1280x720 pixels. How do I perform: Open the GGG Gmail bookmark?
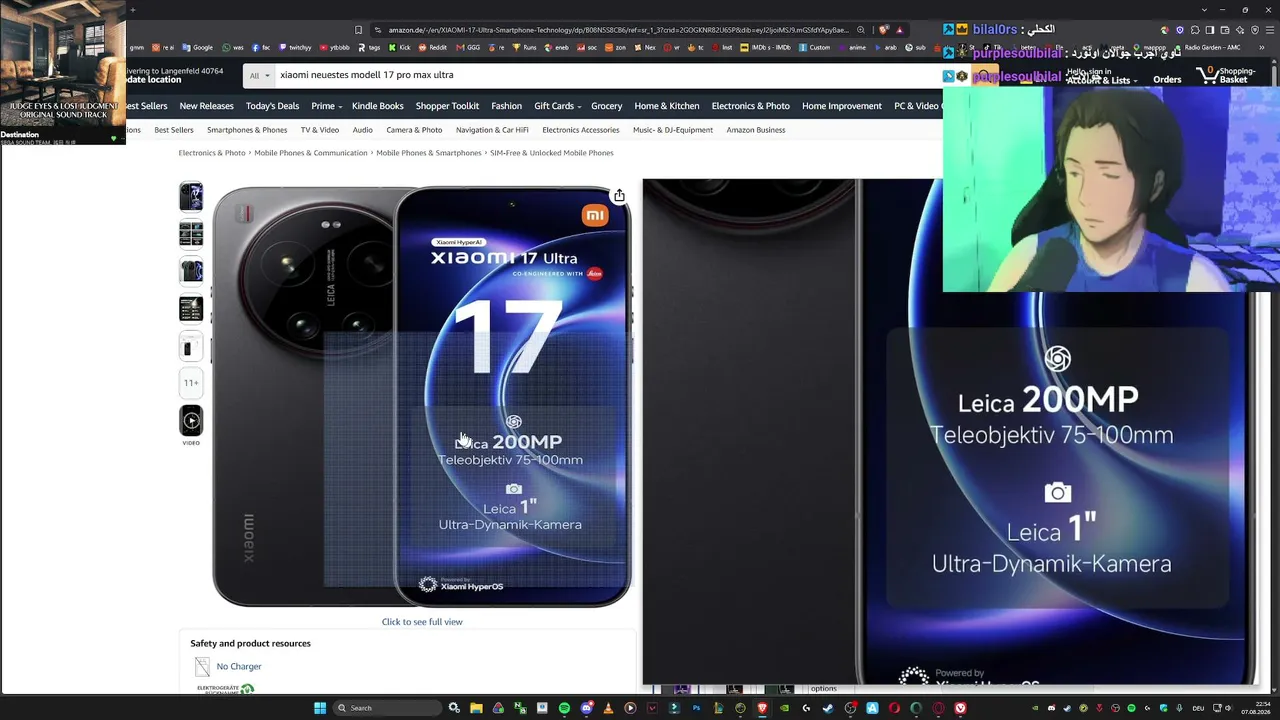click(468, 47)
